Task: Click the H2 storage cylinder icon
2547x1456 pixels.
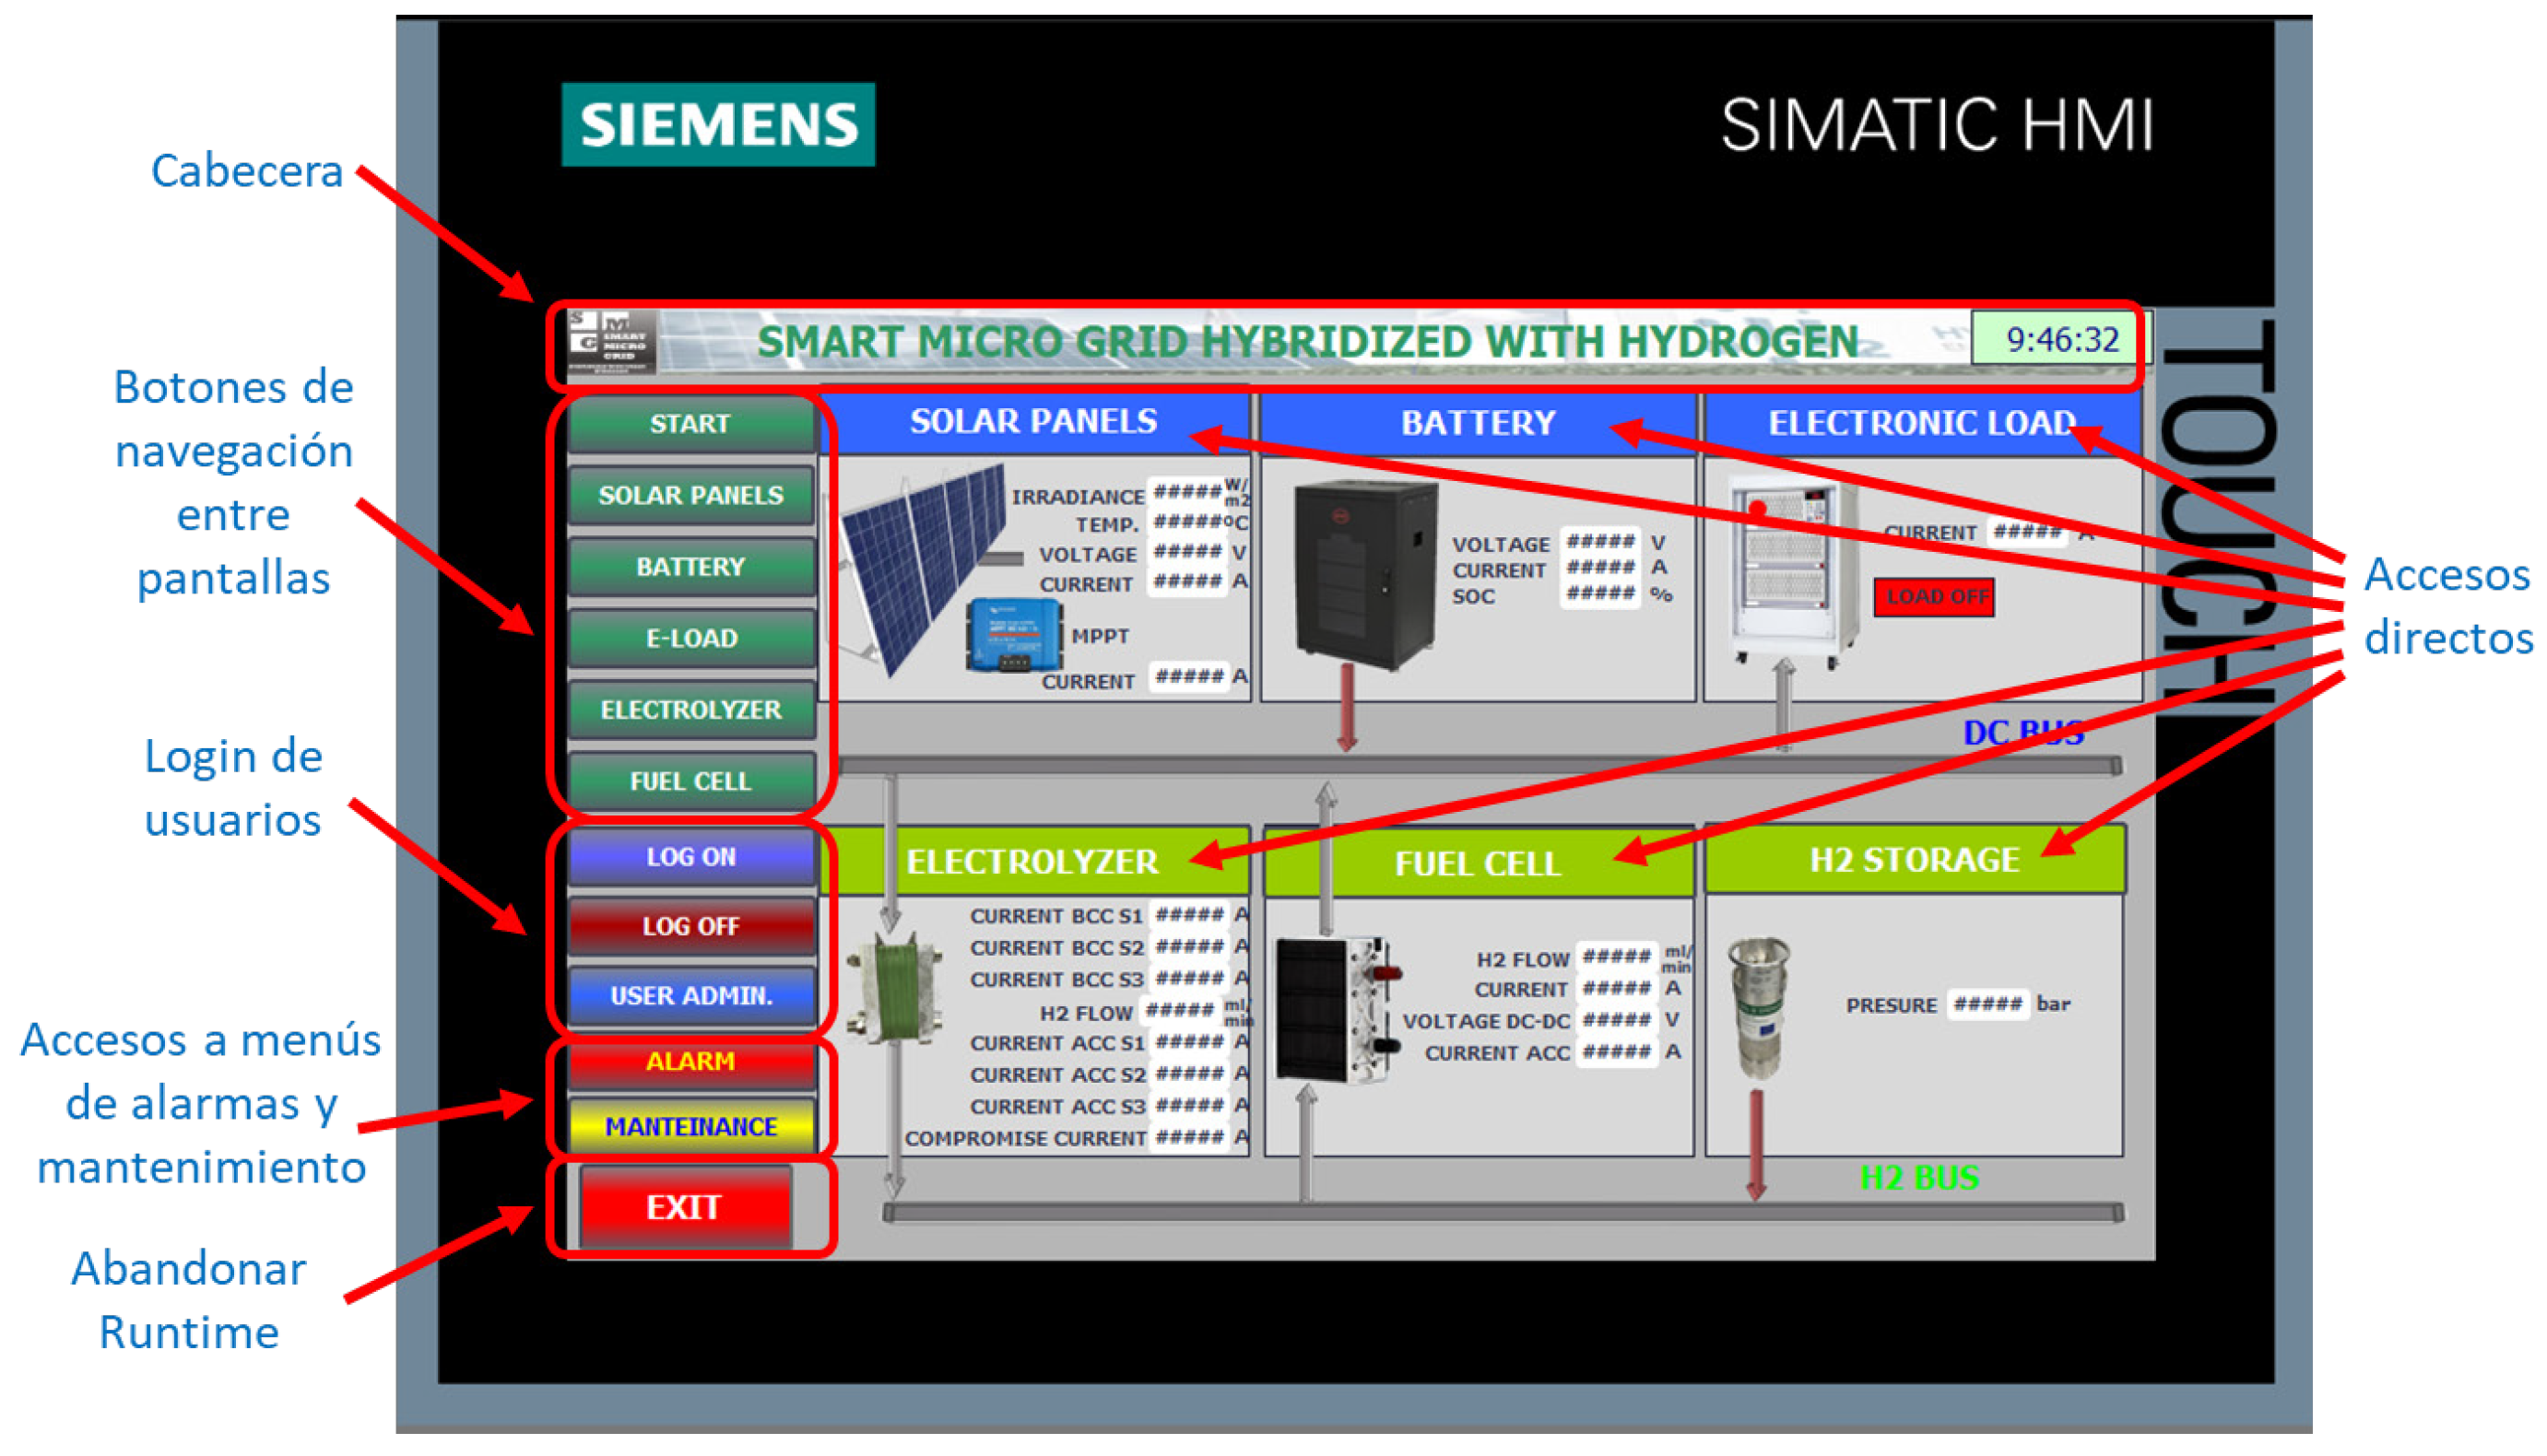Action: 1760,1007
